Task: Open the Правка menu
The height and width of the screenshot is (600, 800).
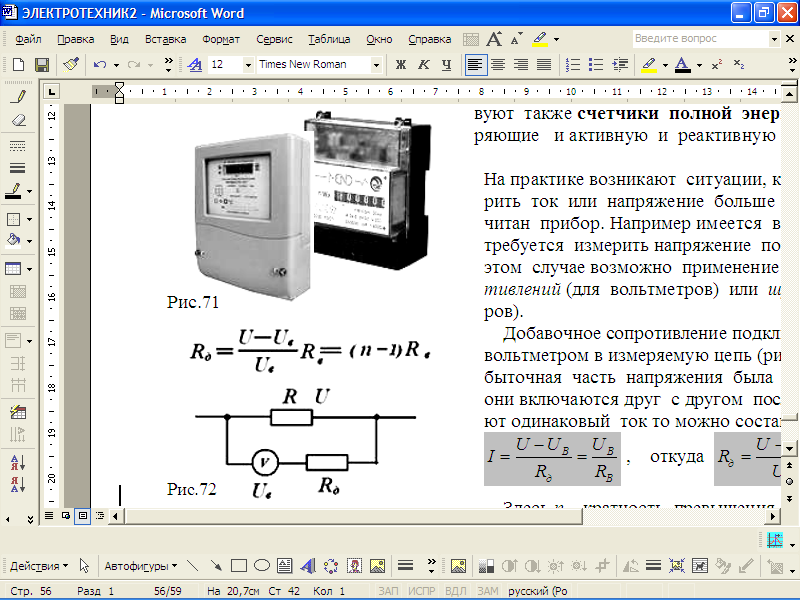Action: [x=76, y=39]
